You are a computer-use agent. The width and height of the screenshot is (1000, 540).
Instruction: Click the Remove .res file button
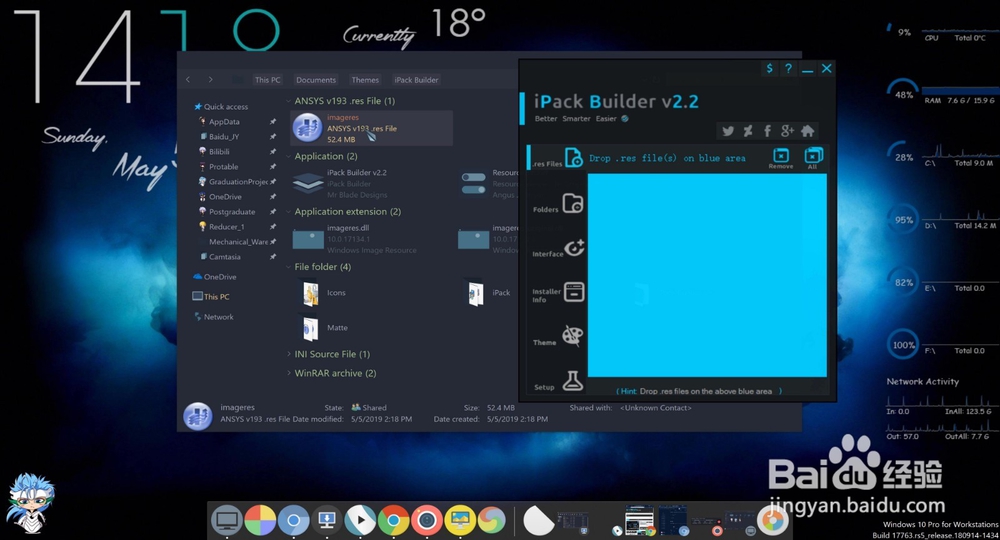pos(781,158)
